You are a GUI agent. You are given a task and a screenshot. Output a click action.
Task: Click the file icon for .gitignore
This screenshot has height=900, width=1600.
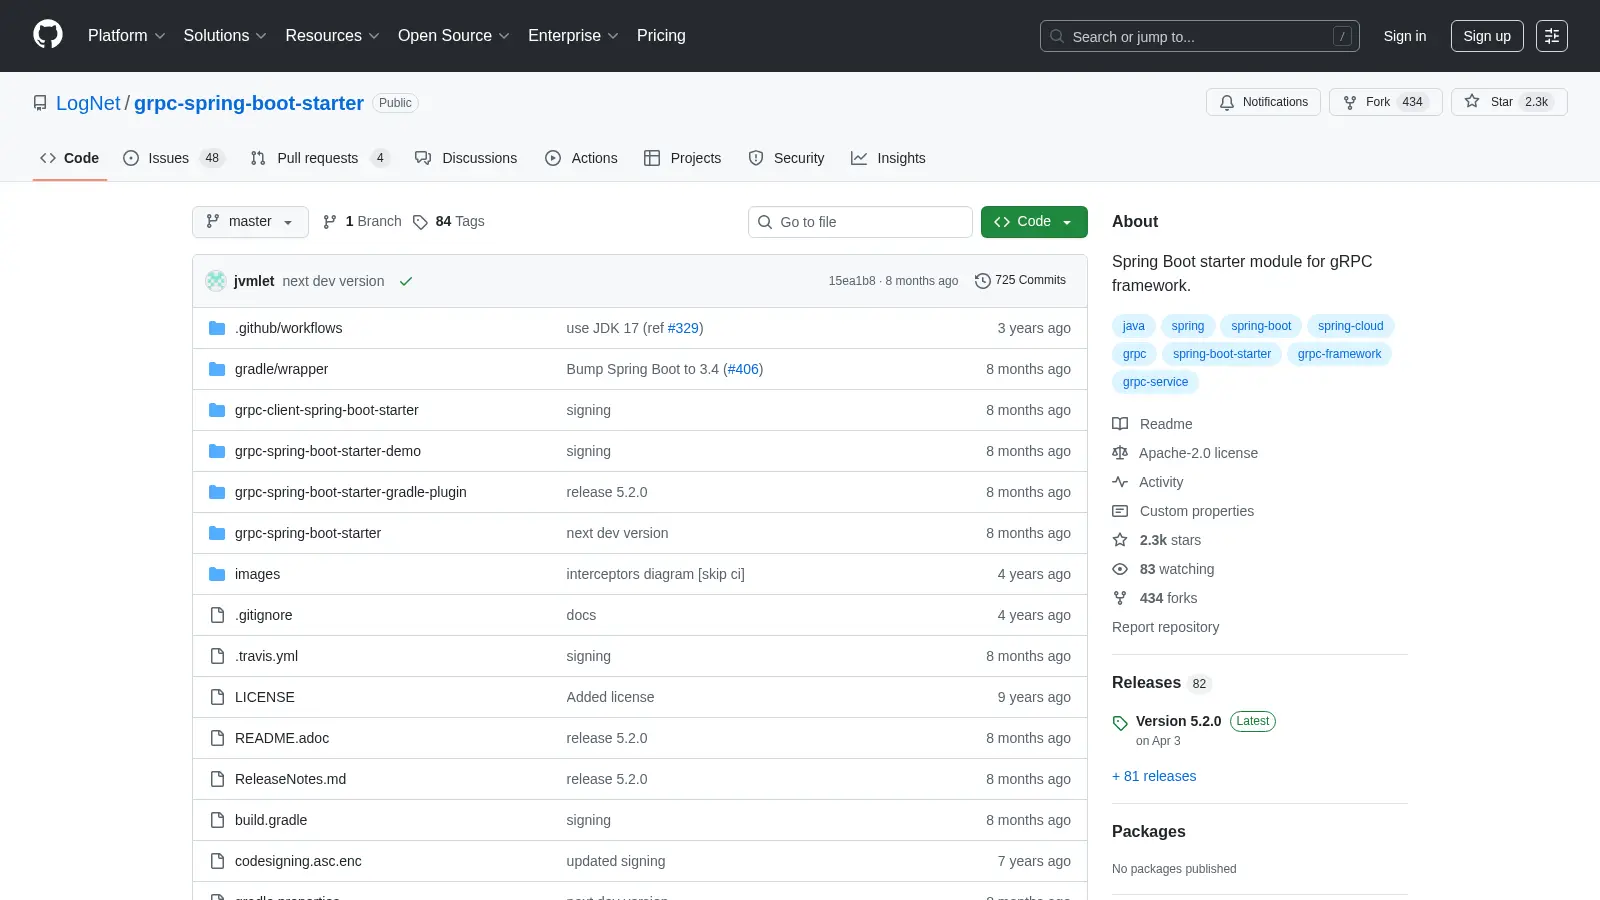(217, 615)
